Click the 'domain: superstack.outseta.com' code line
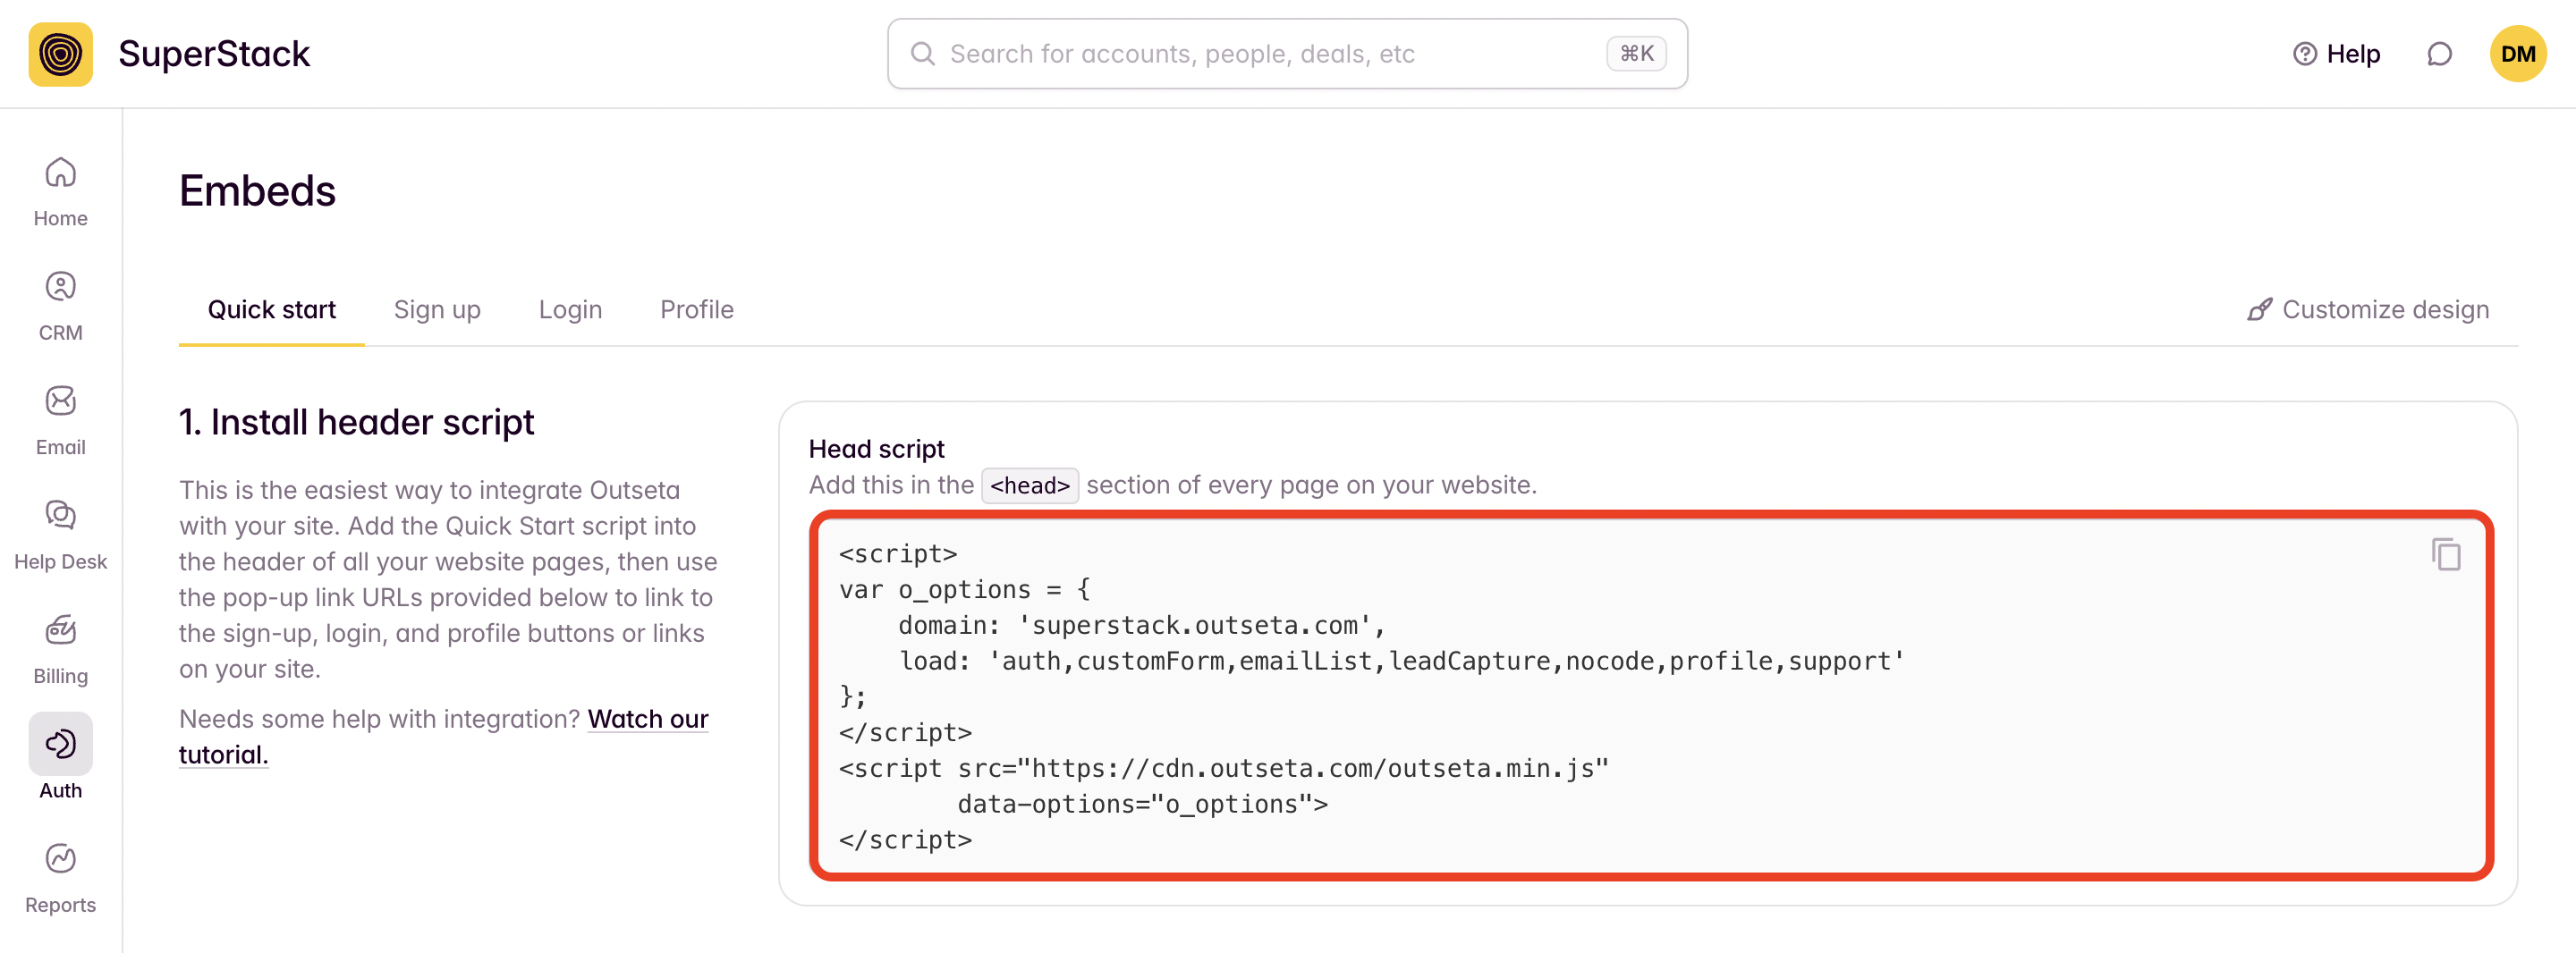 (x=1141, y=626)
